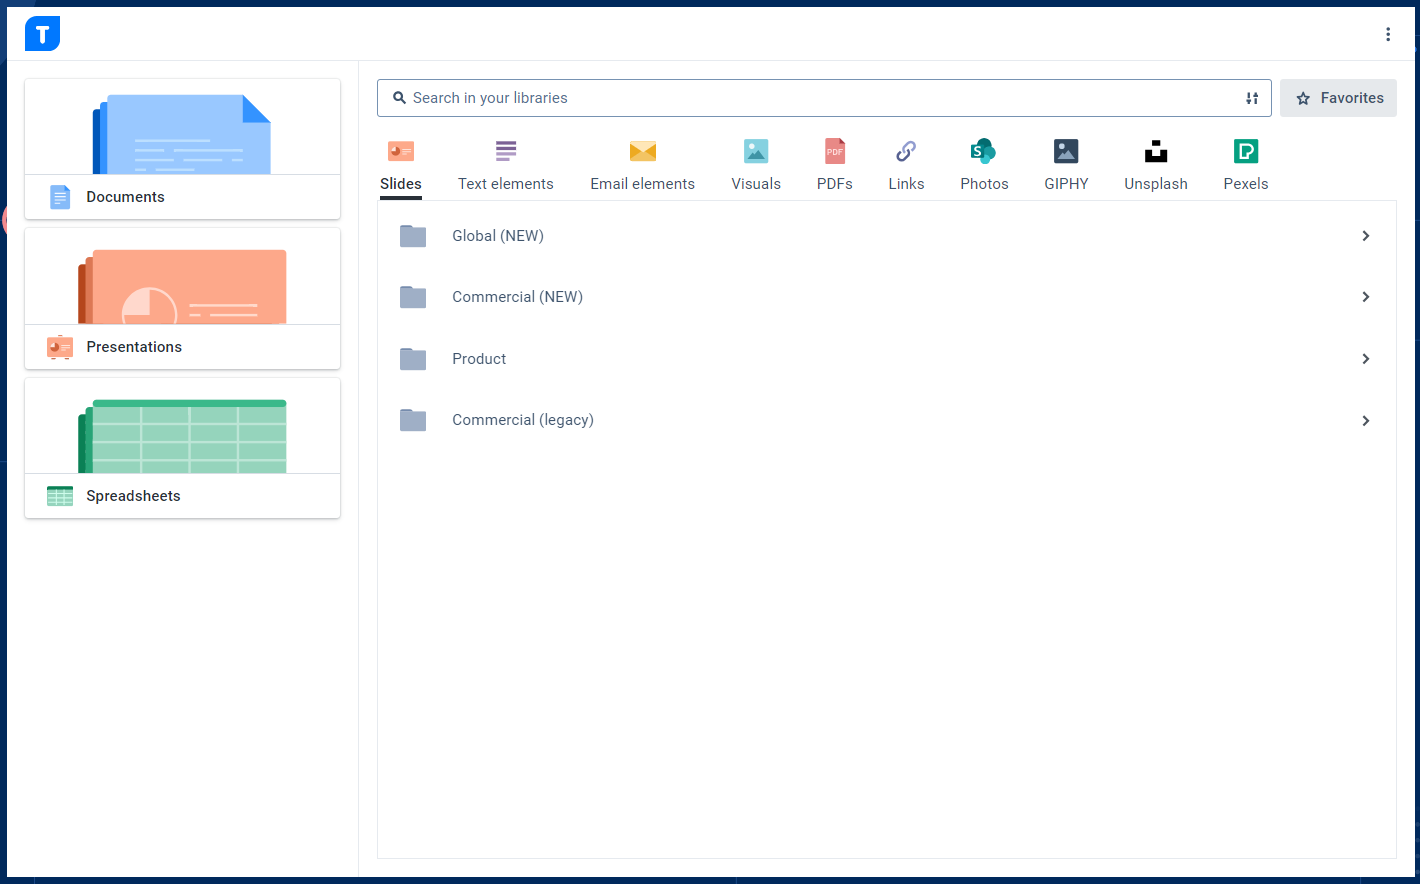Click the Text elements icon
1420x884 pixels.
click(x=506, y=151)
